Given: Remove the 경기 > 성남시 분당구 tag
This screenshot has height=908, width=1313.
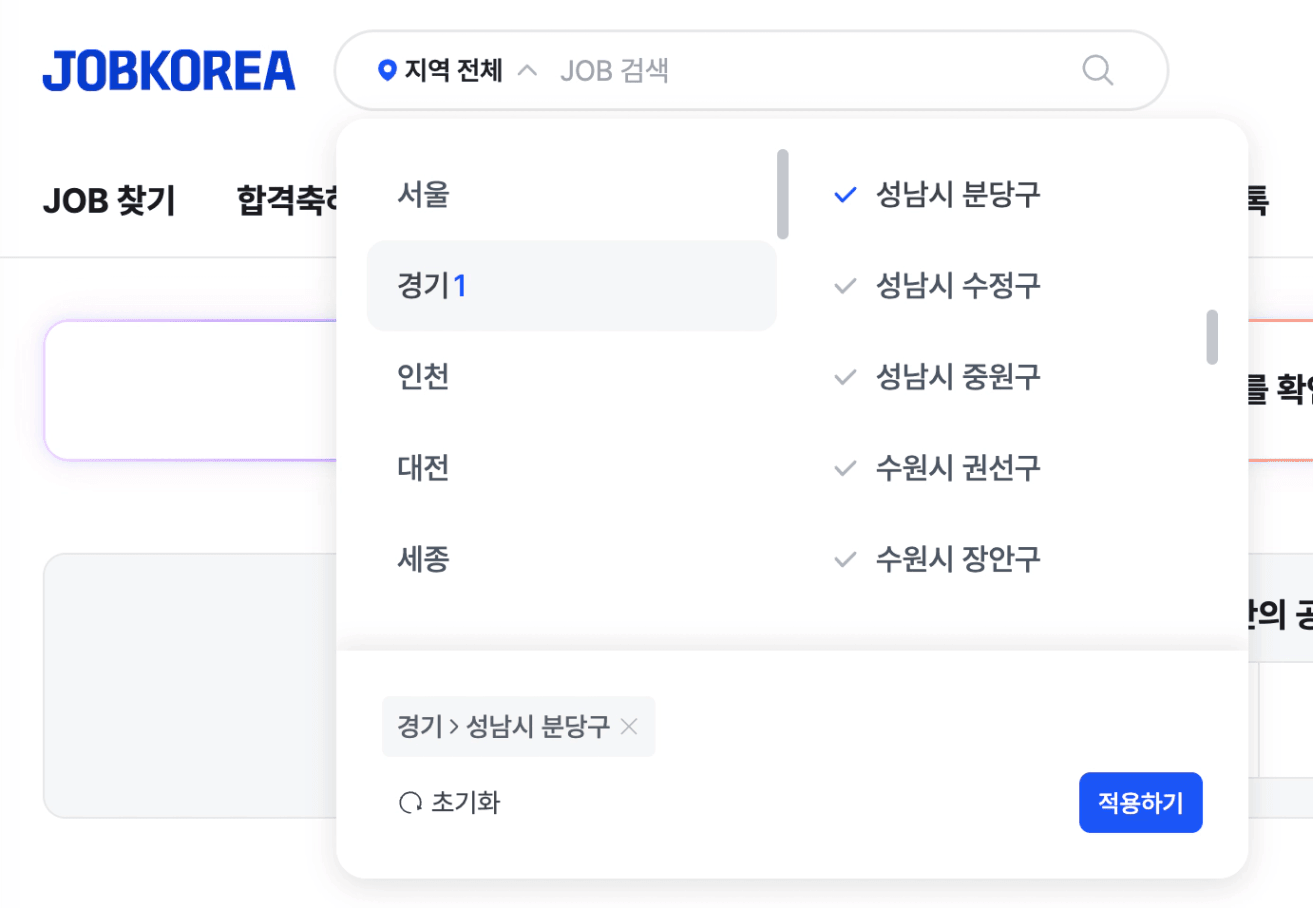Looking at the screenshot, I should point(629,727).
